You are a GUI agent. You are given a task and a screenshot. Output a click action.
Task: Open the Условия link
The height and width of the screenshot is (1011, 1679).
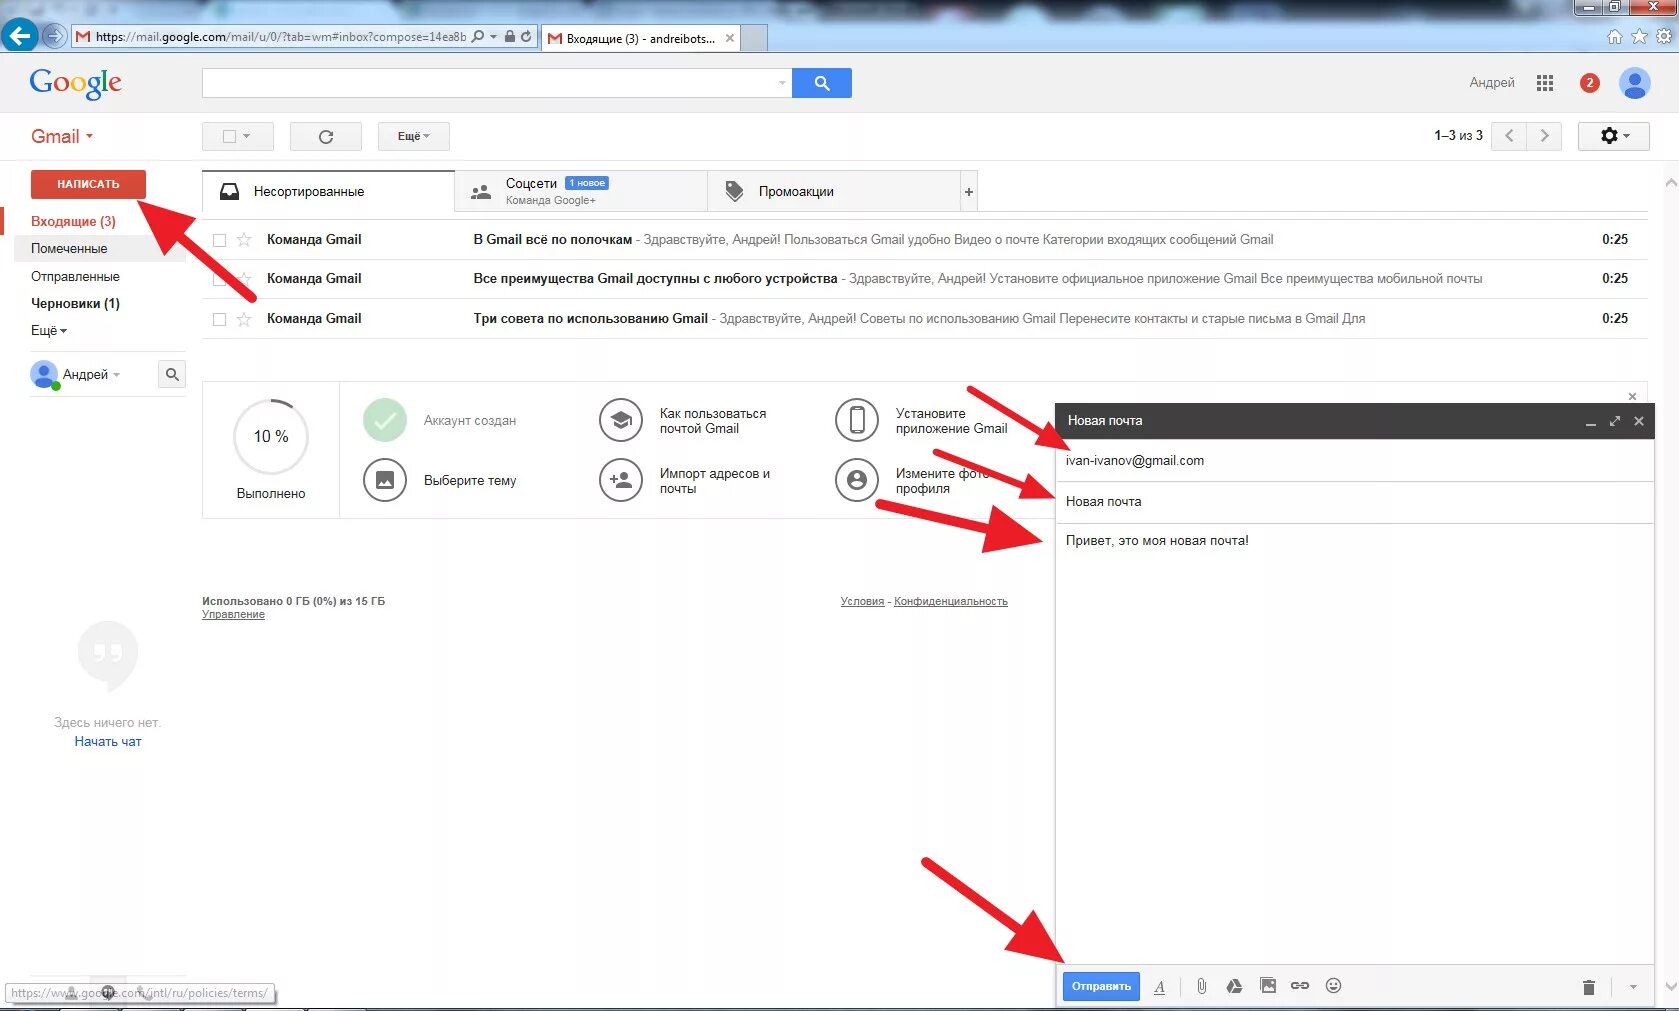point(862,602)
